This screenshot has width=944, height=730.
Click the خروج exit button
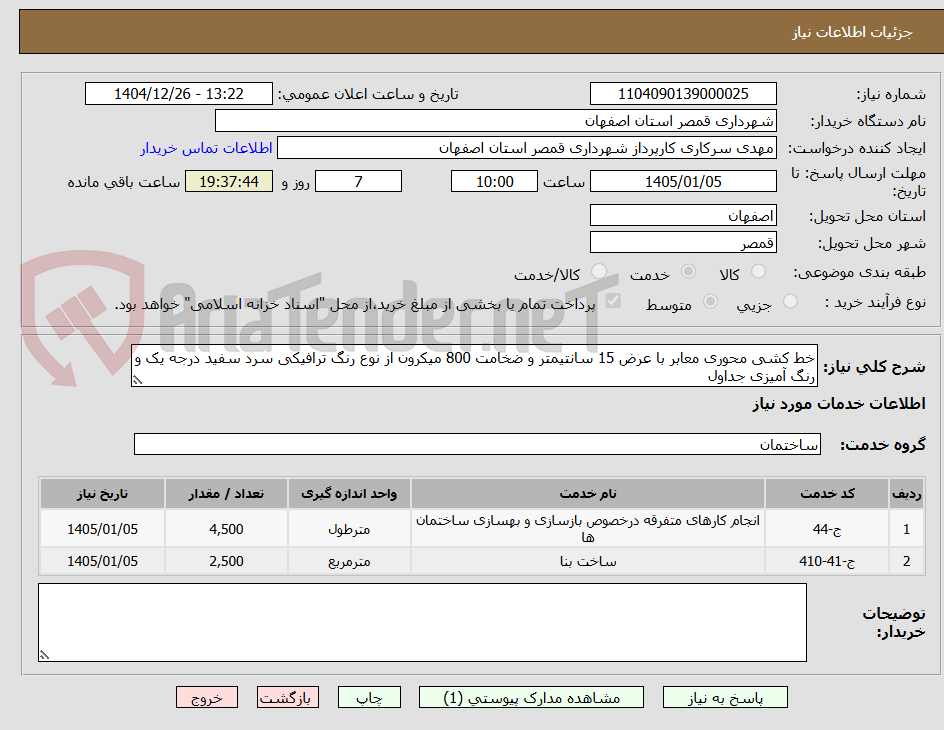(x=207, y=698)
